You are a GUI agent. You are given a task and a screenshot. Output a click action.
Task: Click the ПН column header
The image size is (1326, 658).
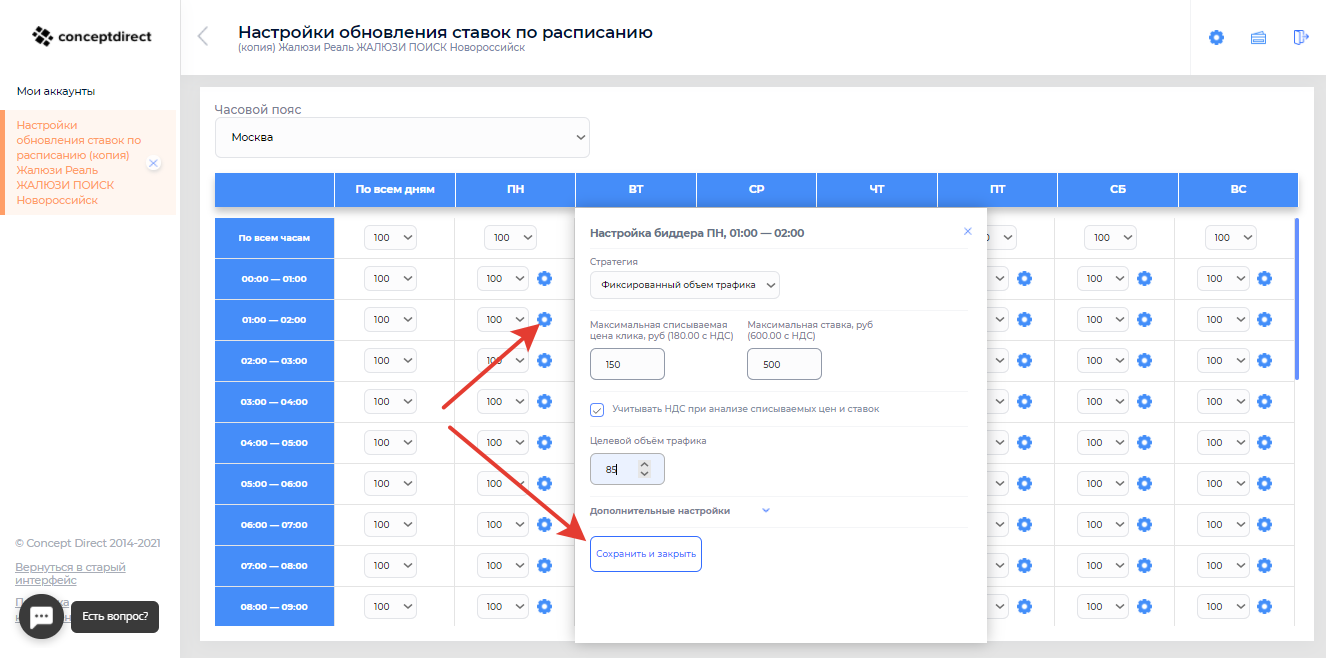[515, 189]
